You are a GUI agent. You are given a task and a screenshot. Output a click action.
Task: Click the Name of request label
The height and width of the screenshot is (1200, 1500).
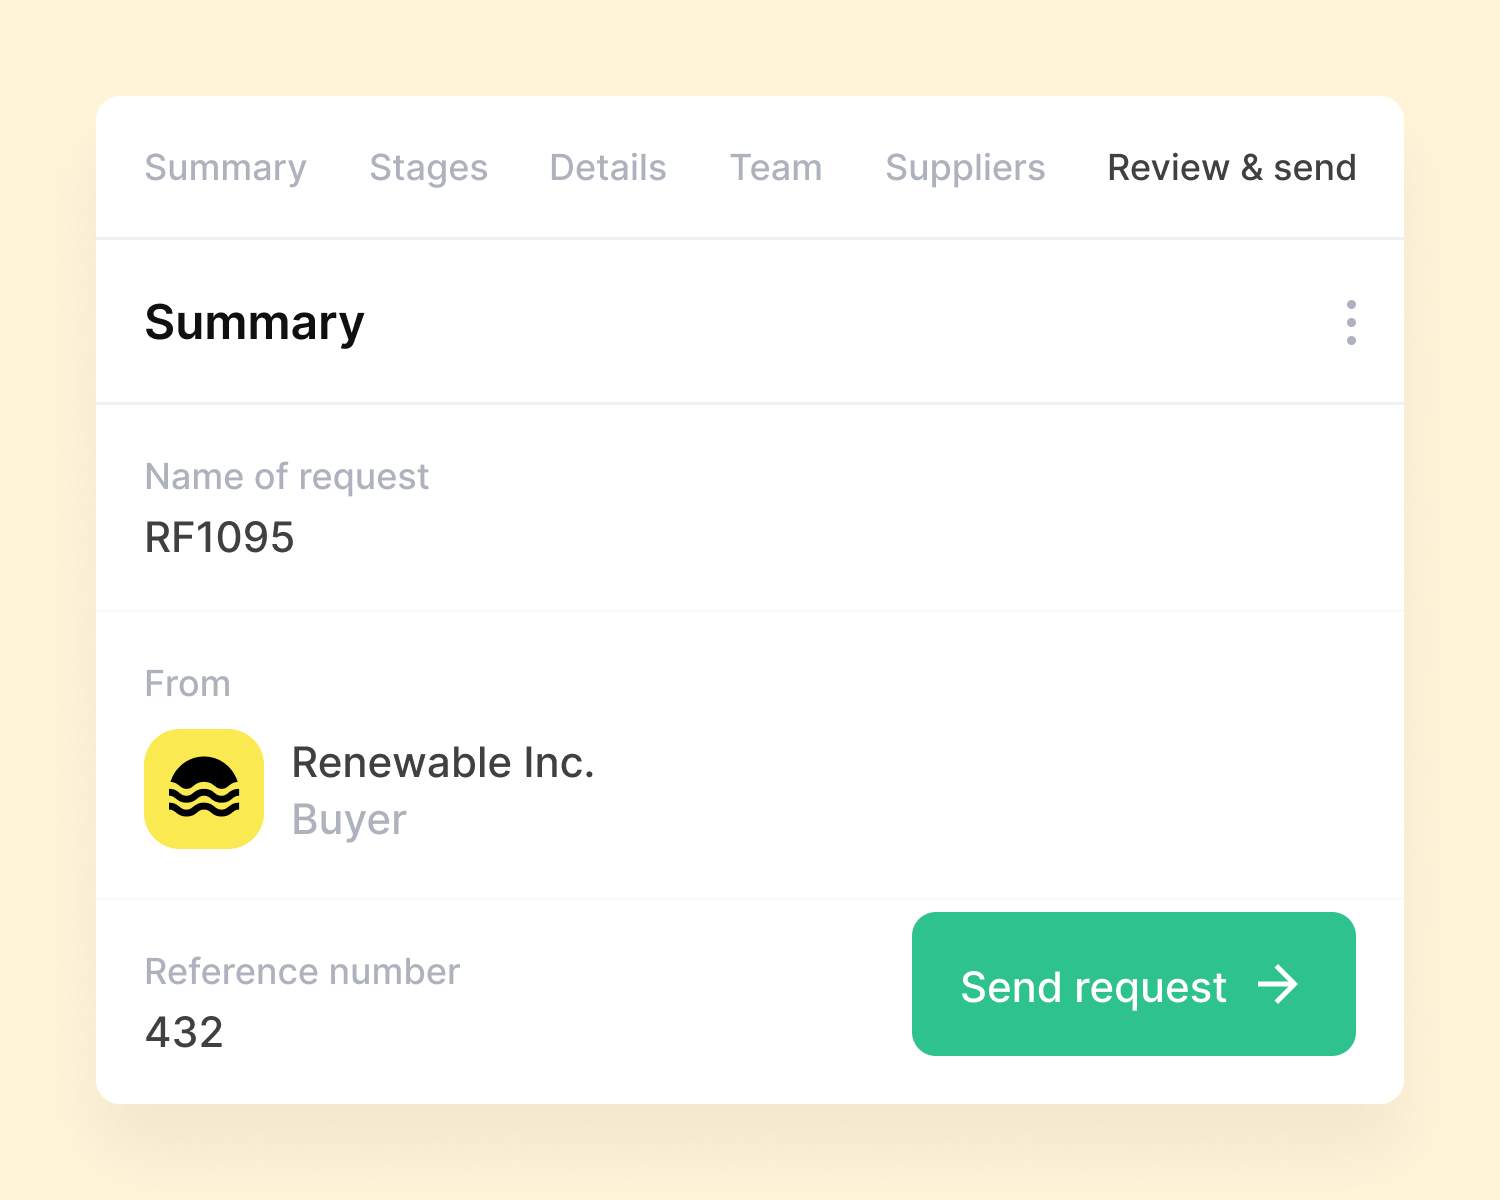tap(287, 477)
